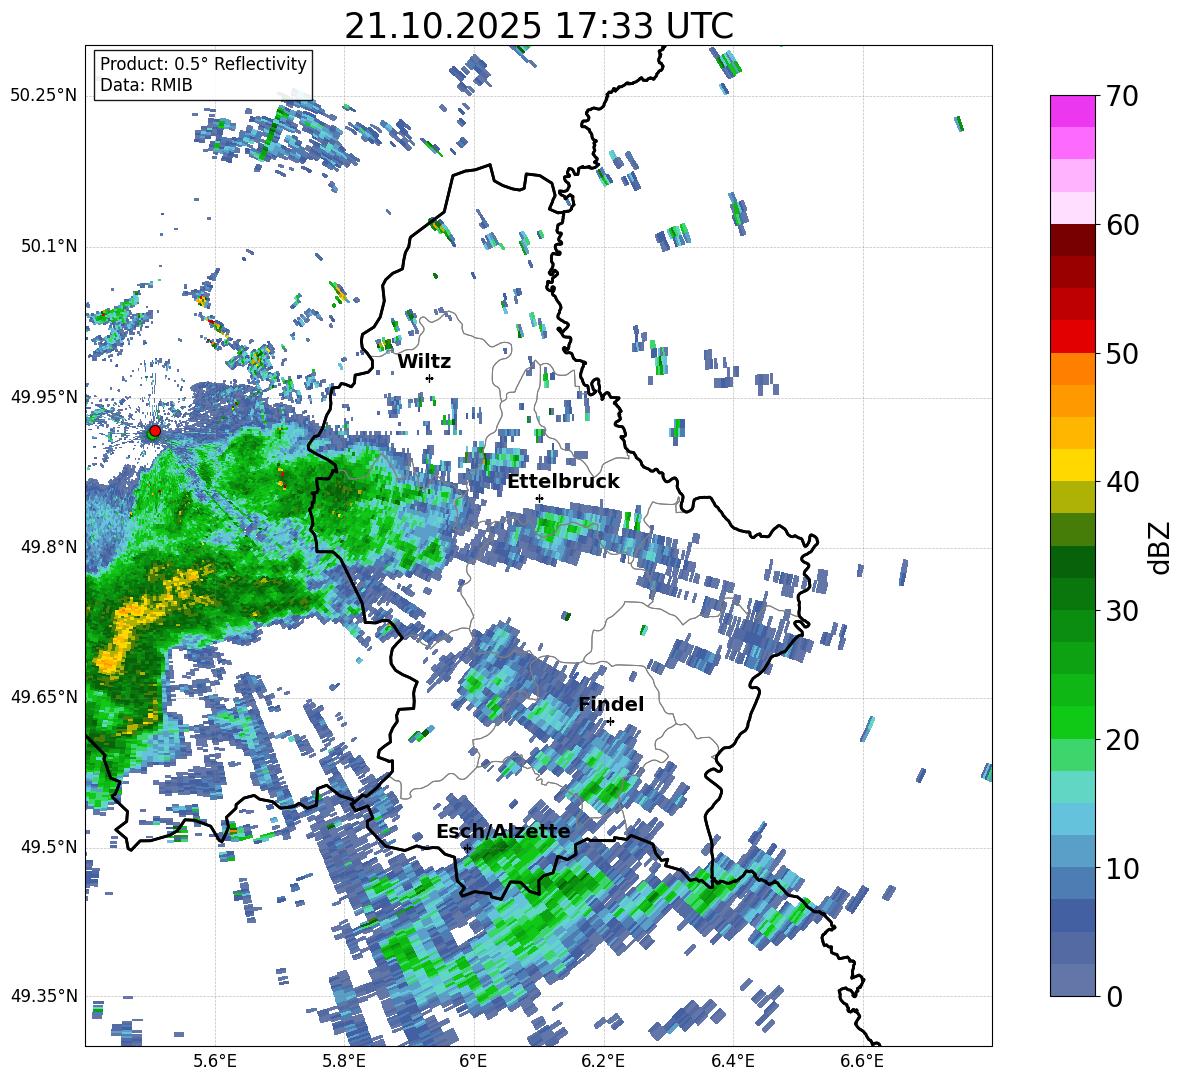
Task: Click the 20 dBZ colorbar tick label
Action: (1121, 740)
